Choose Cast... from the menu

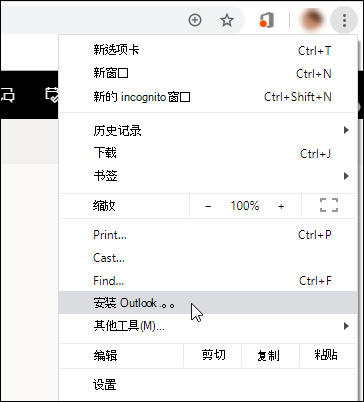point(208,258)
